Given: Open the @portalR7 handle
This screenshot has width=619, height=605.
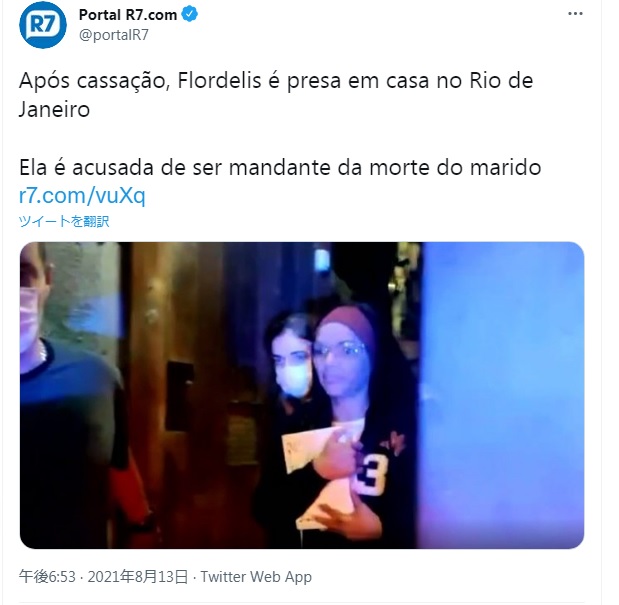Looking at the screenshot, I should click(x=114, y=35).
